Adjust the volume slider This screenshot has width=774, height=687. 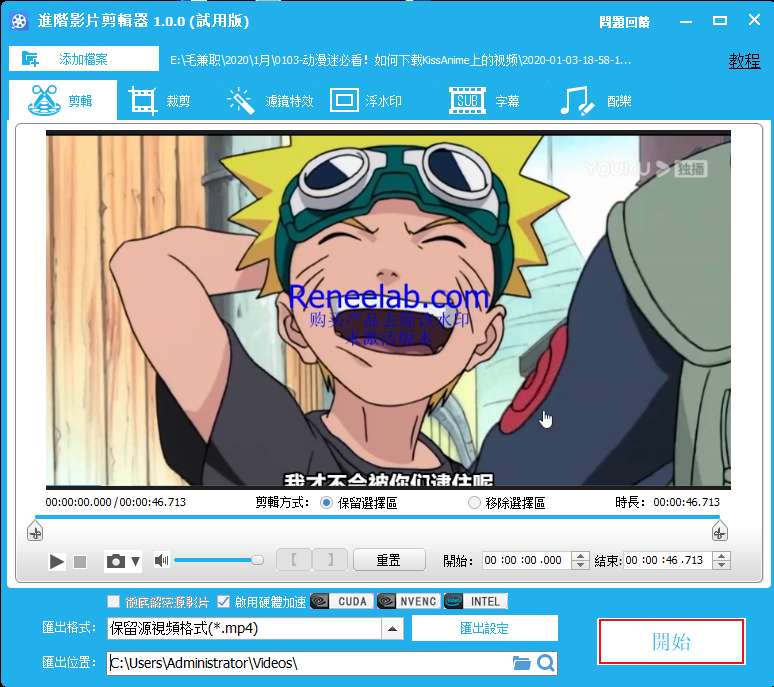tap(219, 560)
